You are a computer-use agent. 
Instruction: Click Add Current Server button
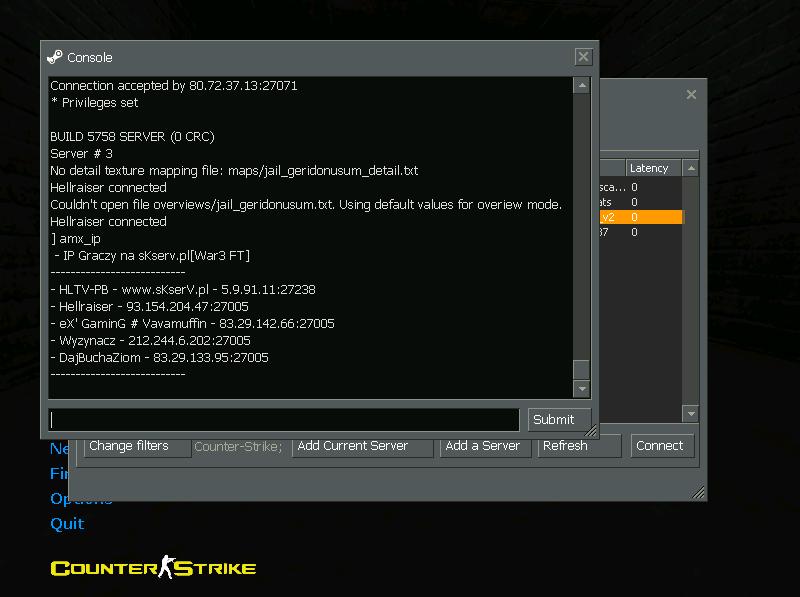[x=362, y=446]
